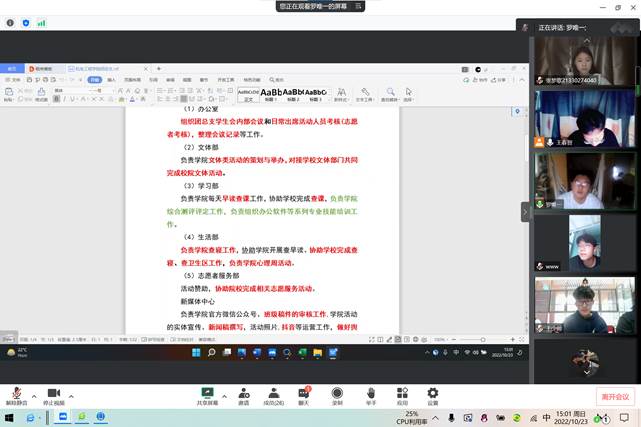The height and width of the screenshot is (427, 641).
Task: Click WPS Insert ribbon tab in shared screen
Action: pyautogui.click(x=111, y=80)
